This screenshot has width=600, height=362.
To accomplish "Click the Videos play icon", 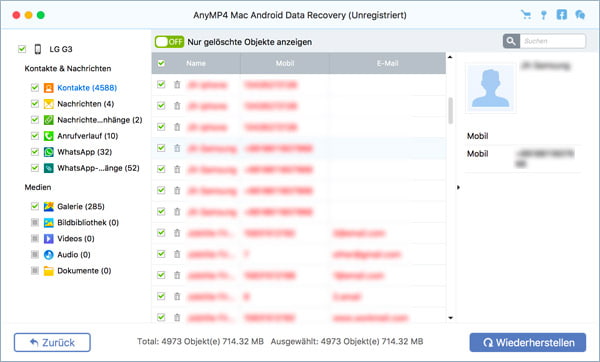I will [x=49, y=238].
